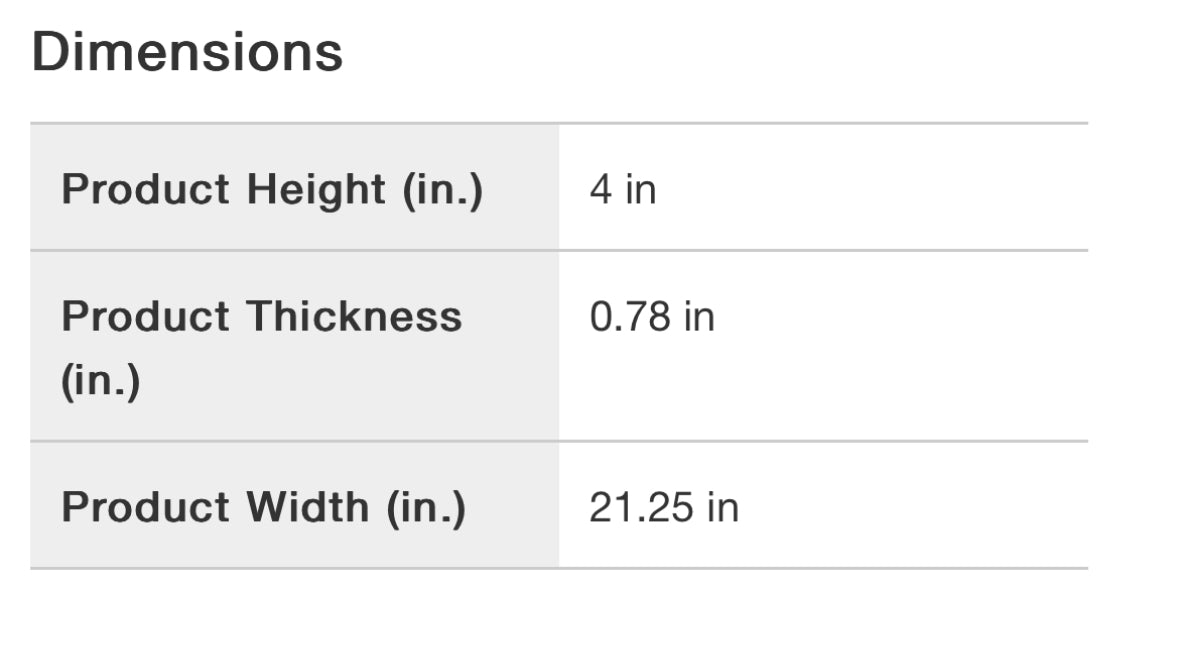The height and width of the screenshot is (655, 1179).
Task: Click the in unit after 21.25
Action: click(723, 507)
